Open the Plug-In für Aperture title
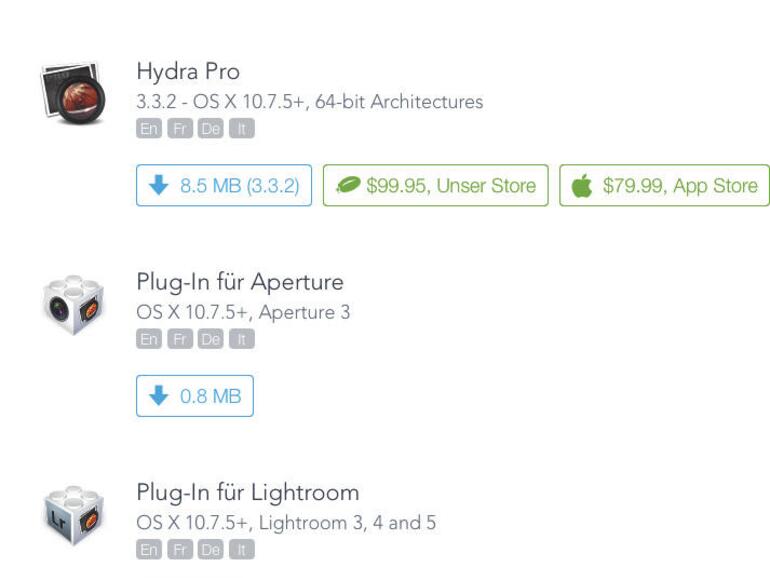This screenshot has height=578, width=770. 240,282
